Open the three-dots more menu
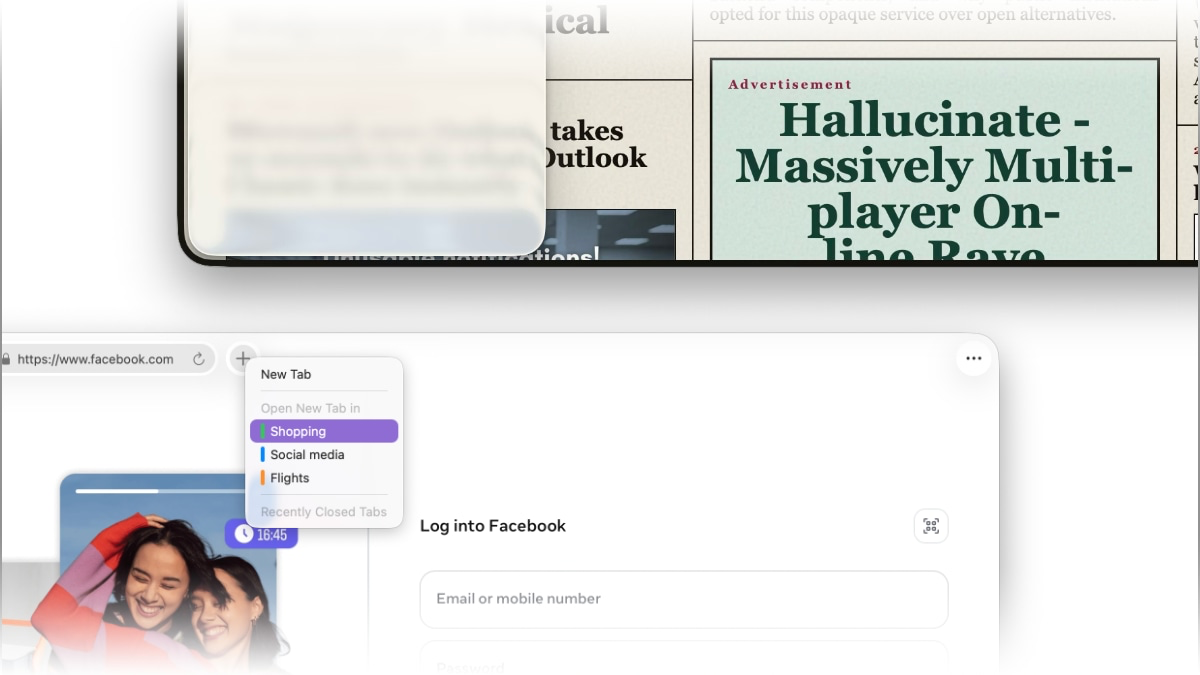Viewport: 1200px width, 675px height. click(x=974, y=358)
